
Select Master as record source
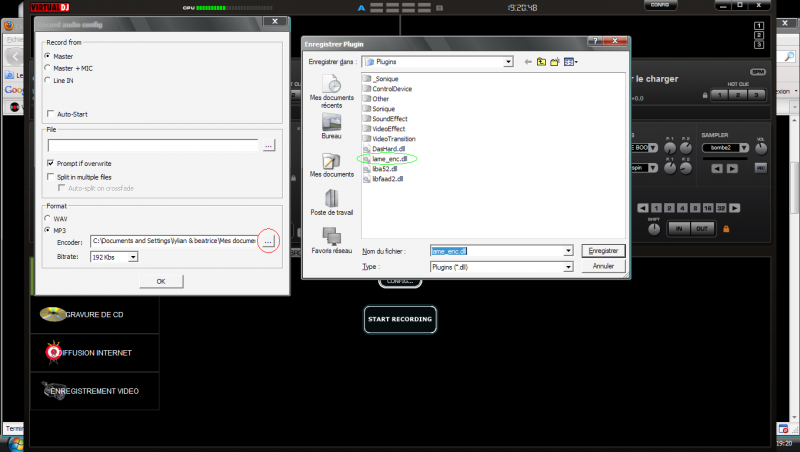click(x=47, y=56)
